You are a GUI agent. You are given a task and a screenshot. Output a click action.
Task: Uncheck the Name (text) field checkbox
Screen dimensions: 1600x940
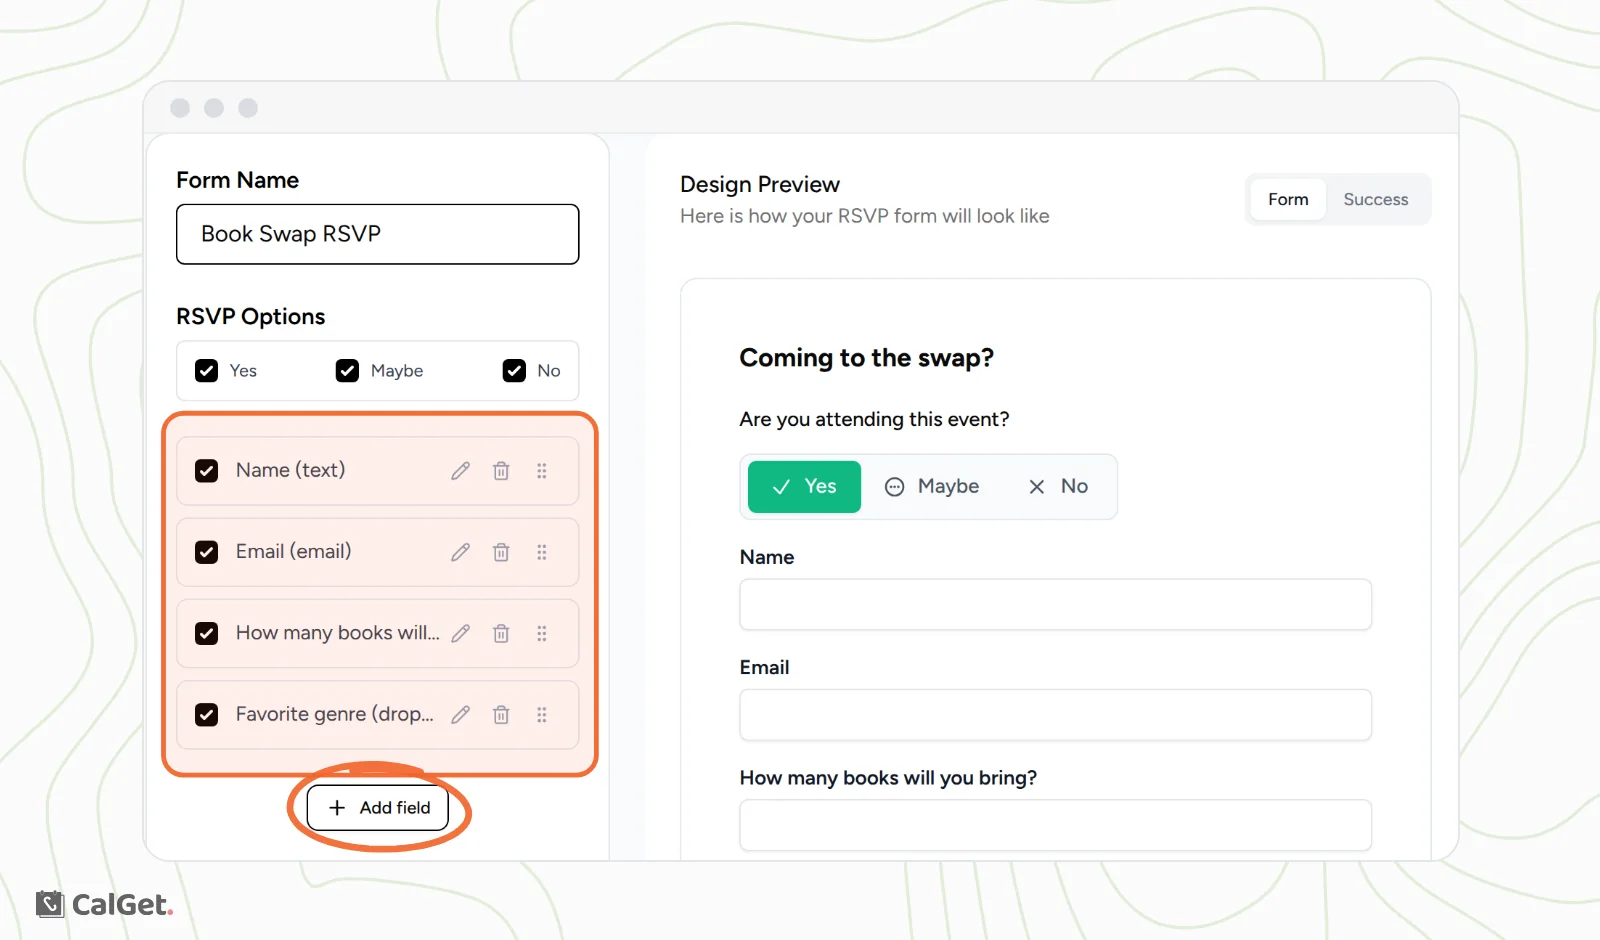click(207, 471)
